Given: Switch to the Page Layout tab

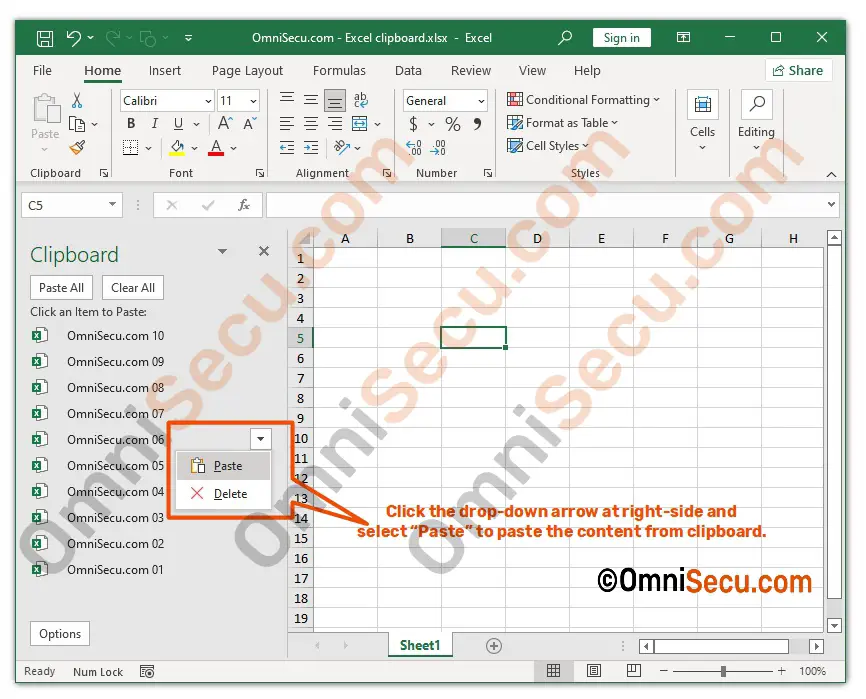Looking at the screenshot, I should (247, 71).
